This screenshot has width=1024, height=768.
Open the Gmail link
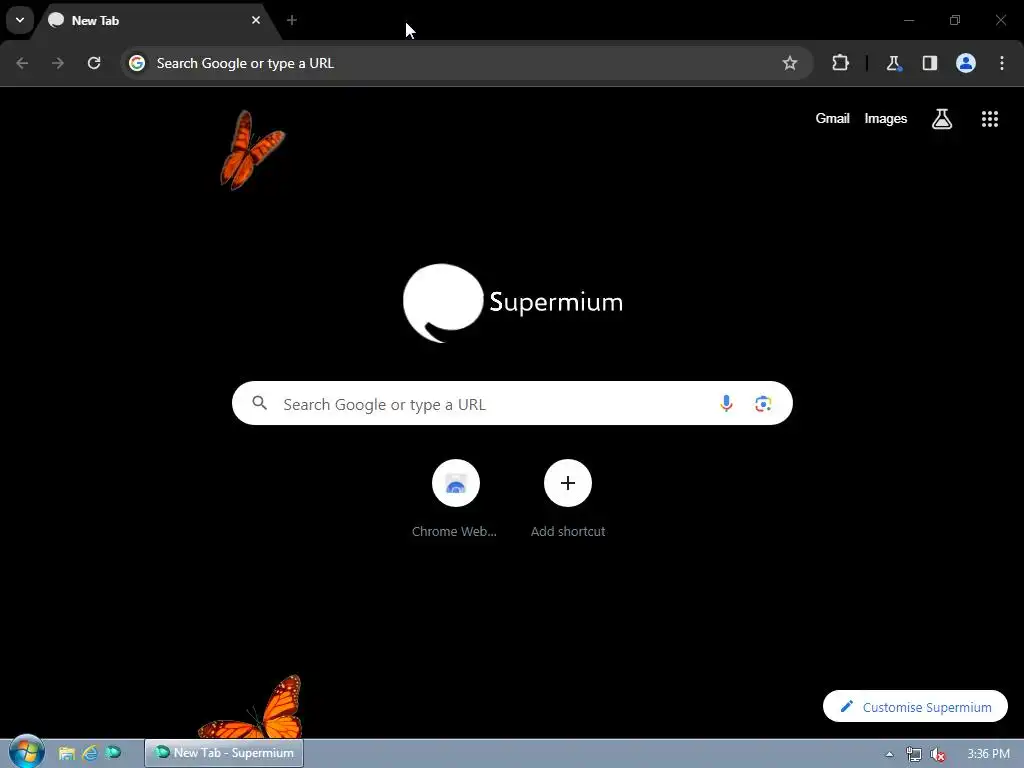tap(832, 118)
